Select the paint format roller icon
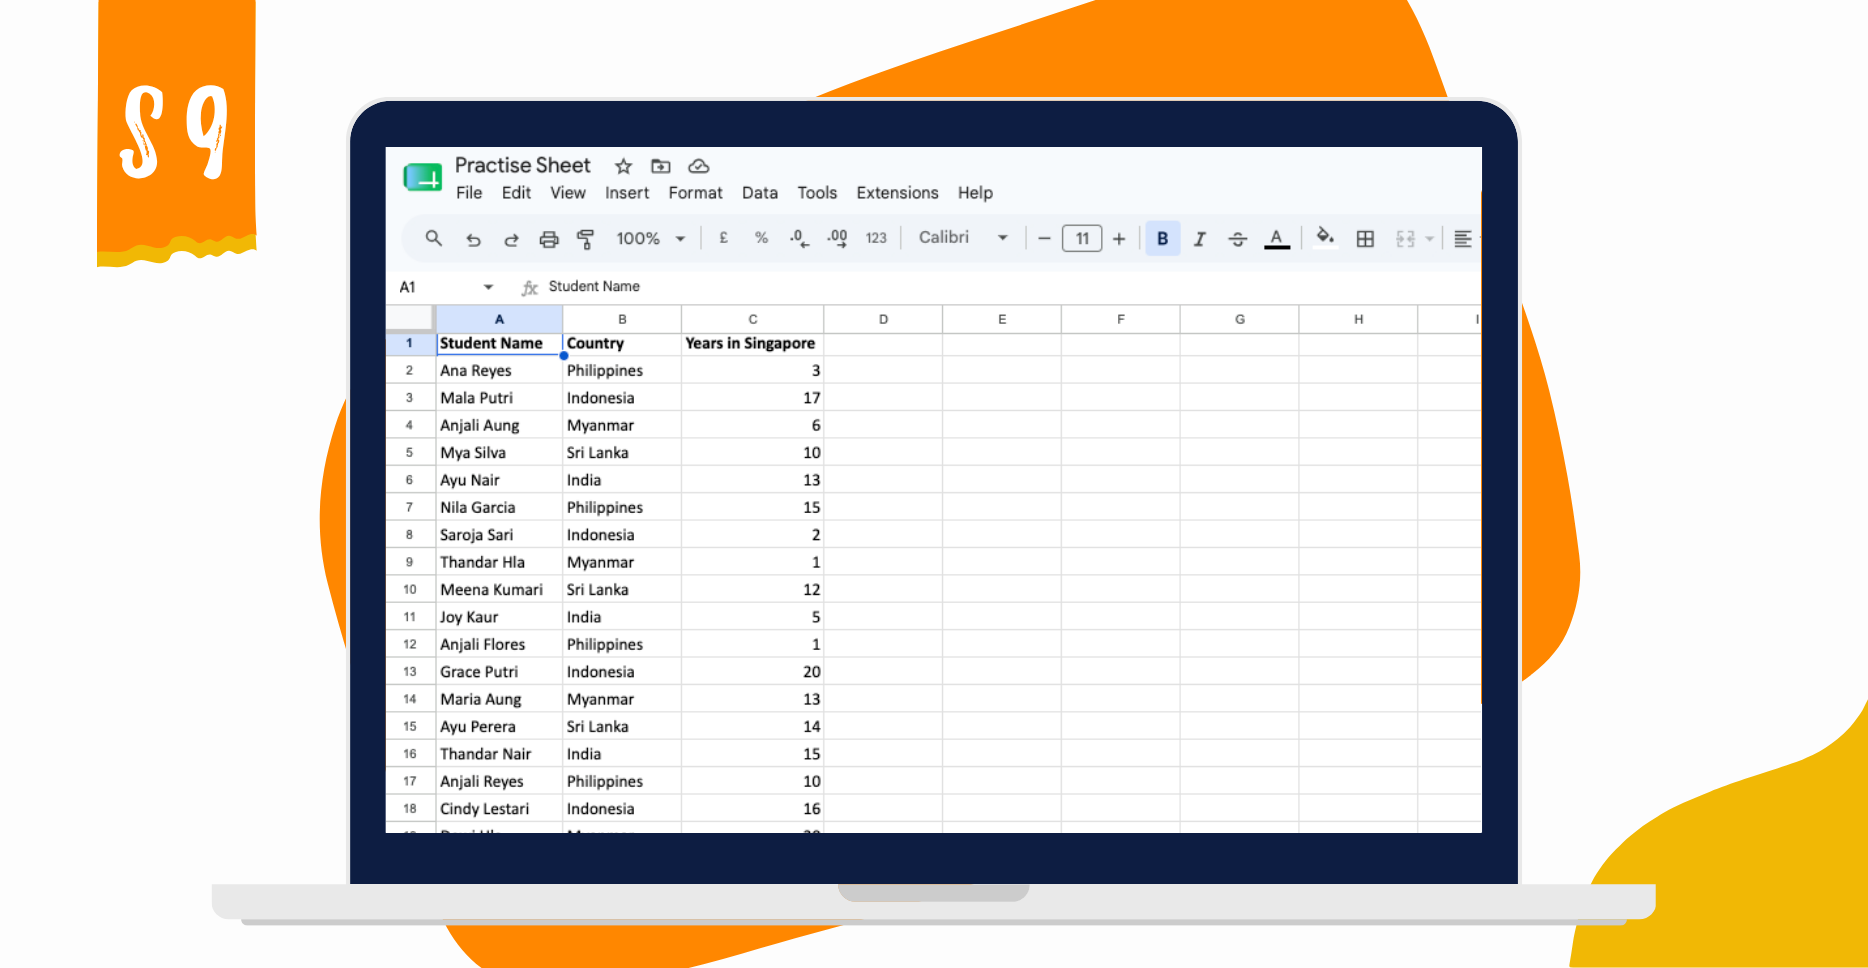This screenshot has height=968, width=1868. click(x=586, y=239)
